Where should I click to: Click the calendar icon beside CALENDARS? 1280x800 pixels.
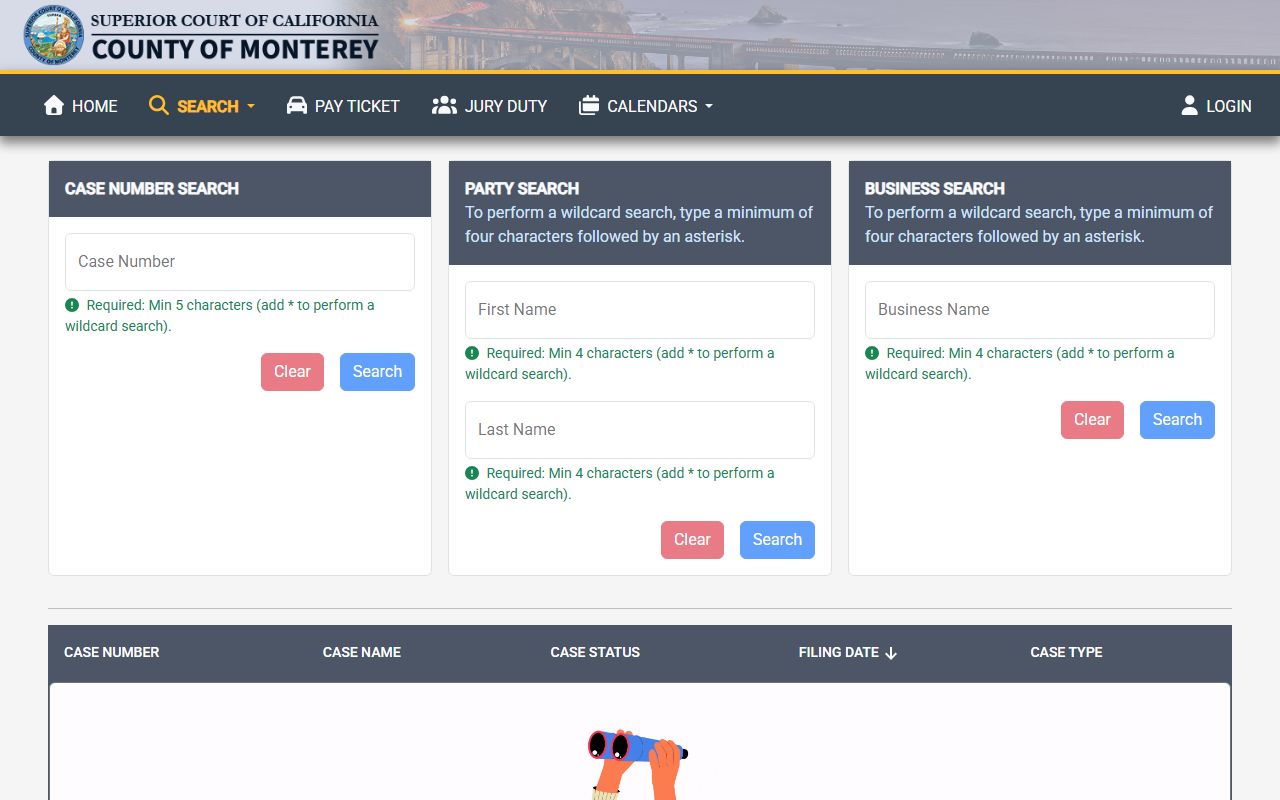tap(589, 106)
